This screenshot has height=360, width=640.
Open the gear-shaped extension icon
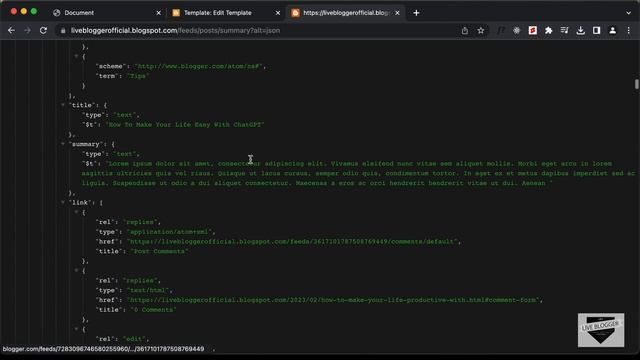(517, 31)
